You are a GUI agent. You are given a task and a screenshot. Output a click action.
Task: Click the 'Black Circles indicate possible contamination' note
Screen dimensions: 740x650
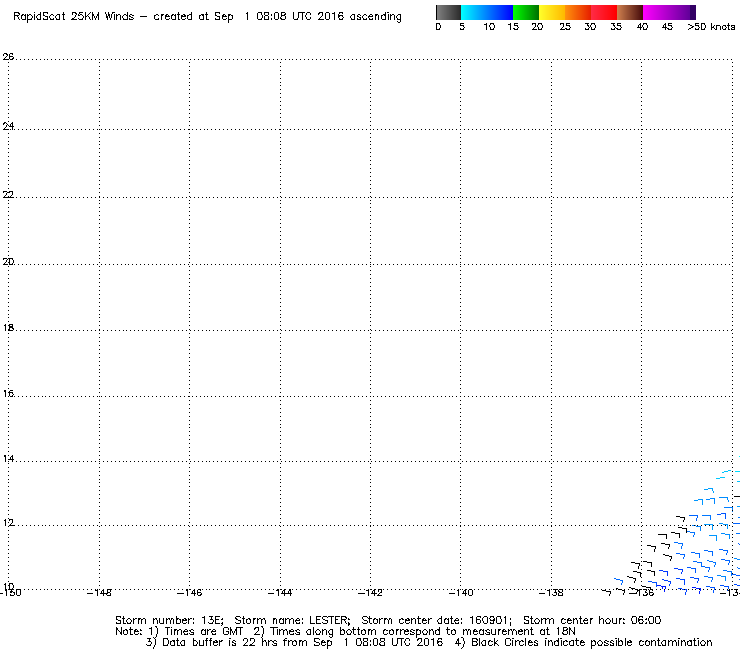(x=592, y=642)
